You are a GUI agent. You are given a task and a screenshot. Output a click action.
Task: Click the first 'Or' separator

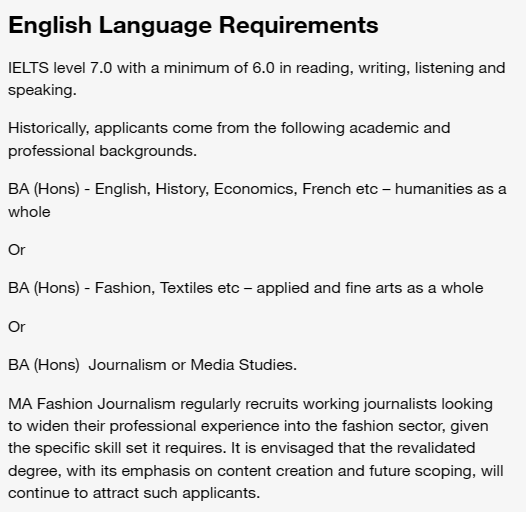pos(16,250)
